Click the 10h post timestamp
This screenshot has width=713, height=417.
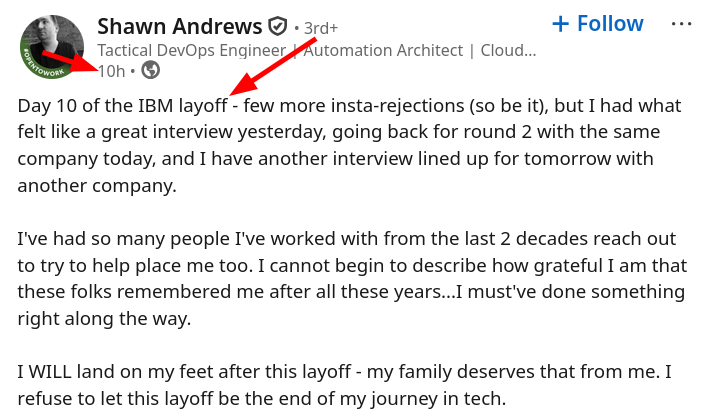click(111, 70)
